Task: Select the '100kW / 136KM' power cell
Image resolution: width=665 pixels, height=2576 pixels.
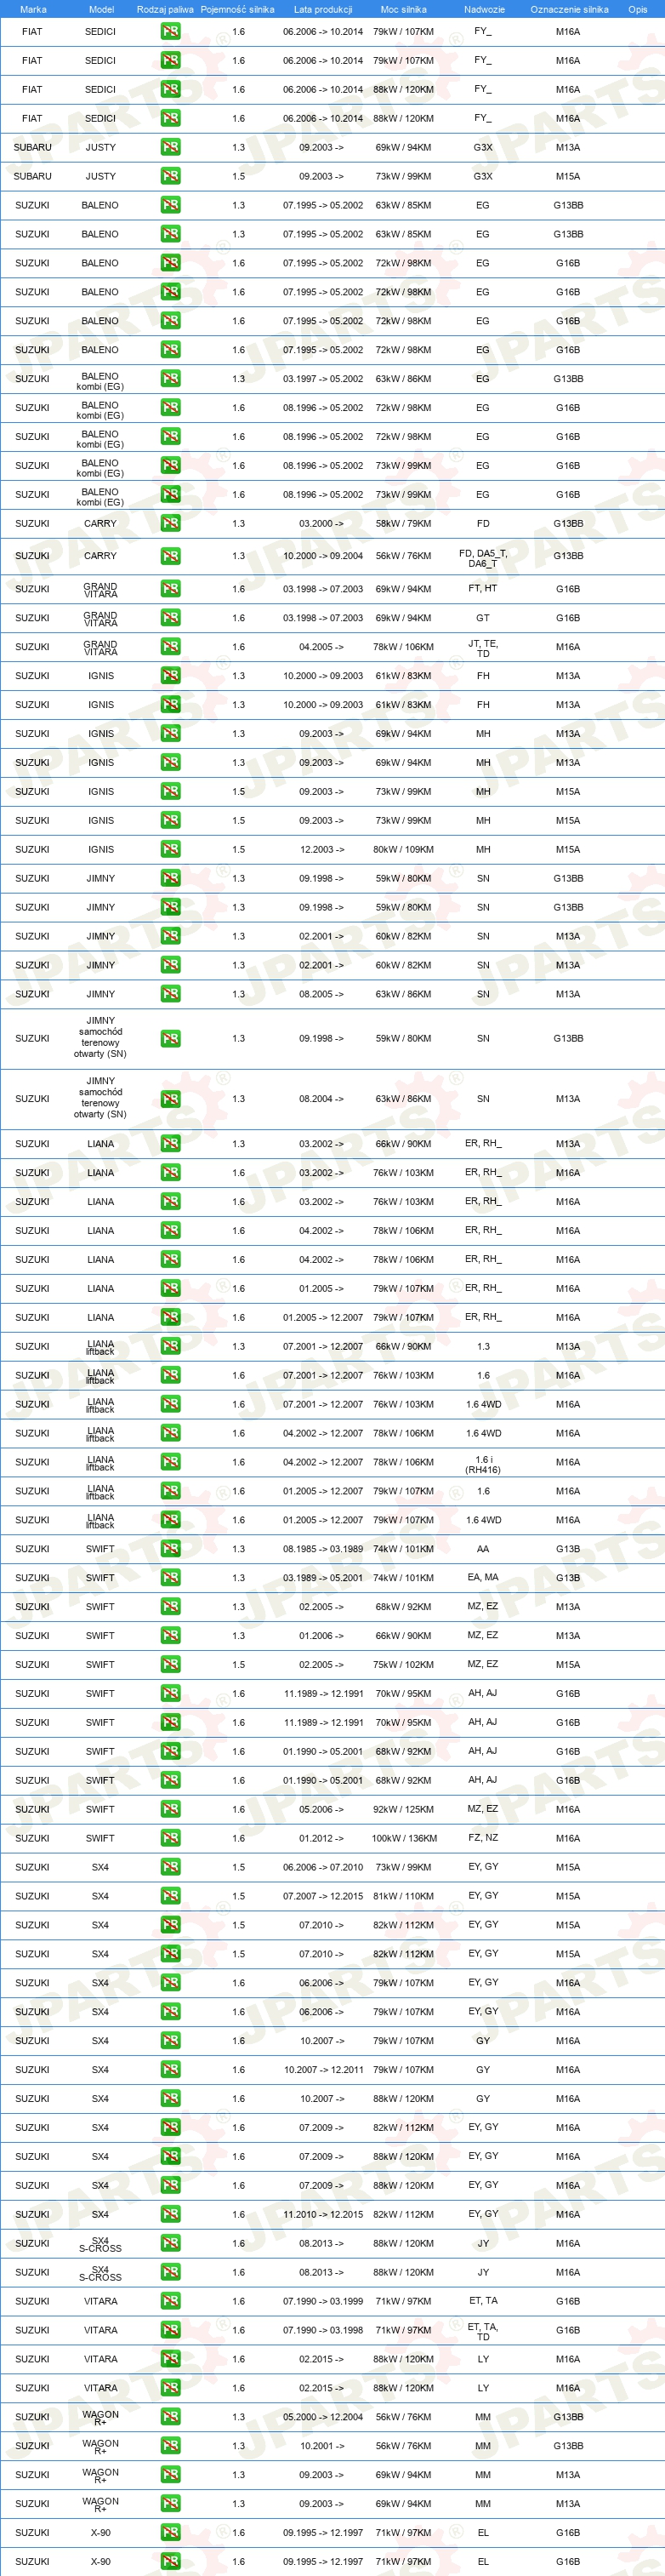Action: point(403,1838)
